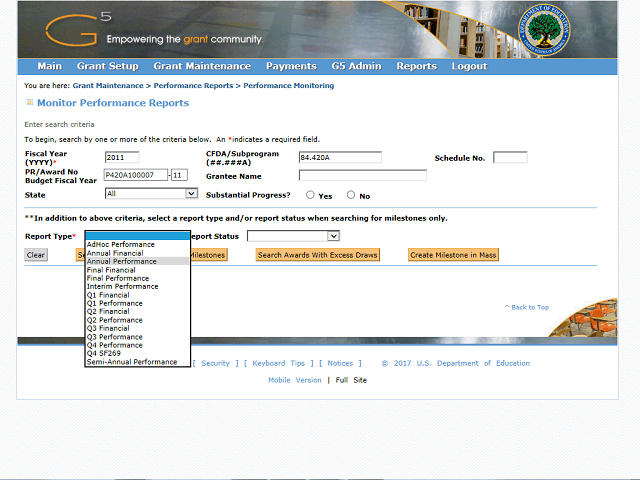Choose Q3 Financial report type
This screenshot has width=640, height=480.
(138, 328)
